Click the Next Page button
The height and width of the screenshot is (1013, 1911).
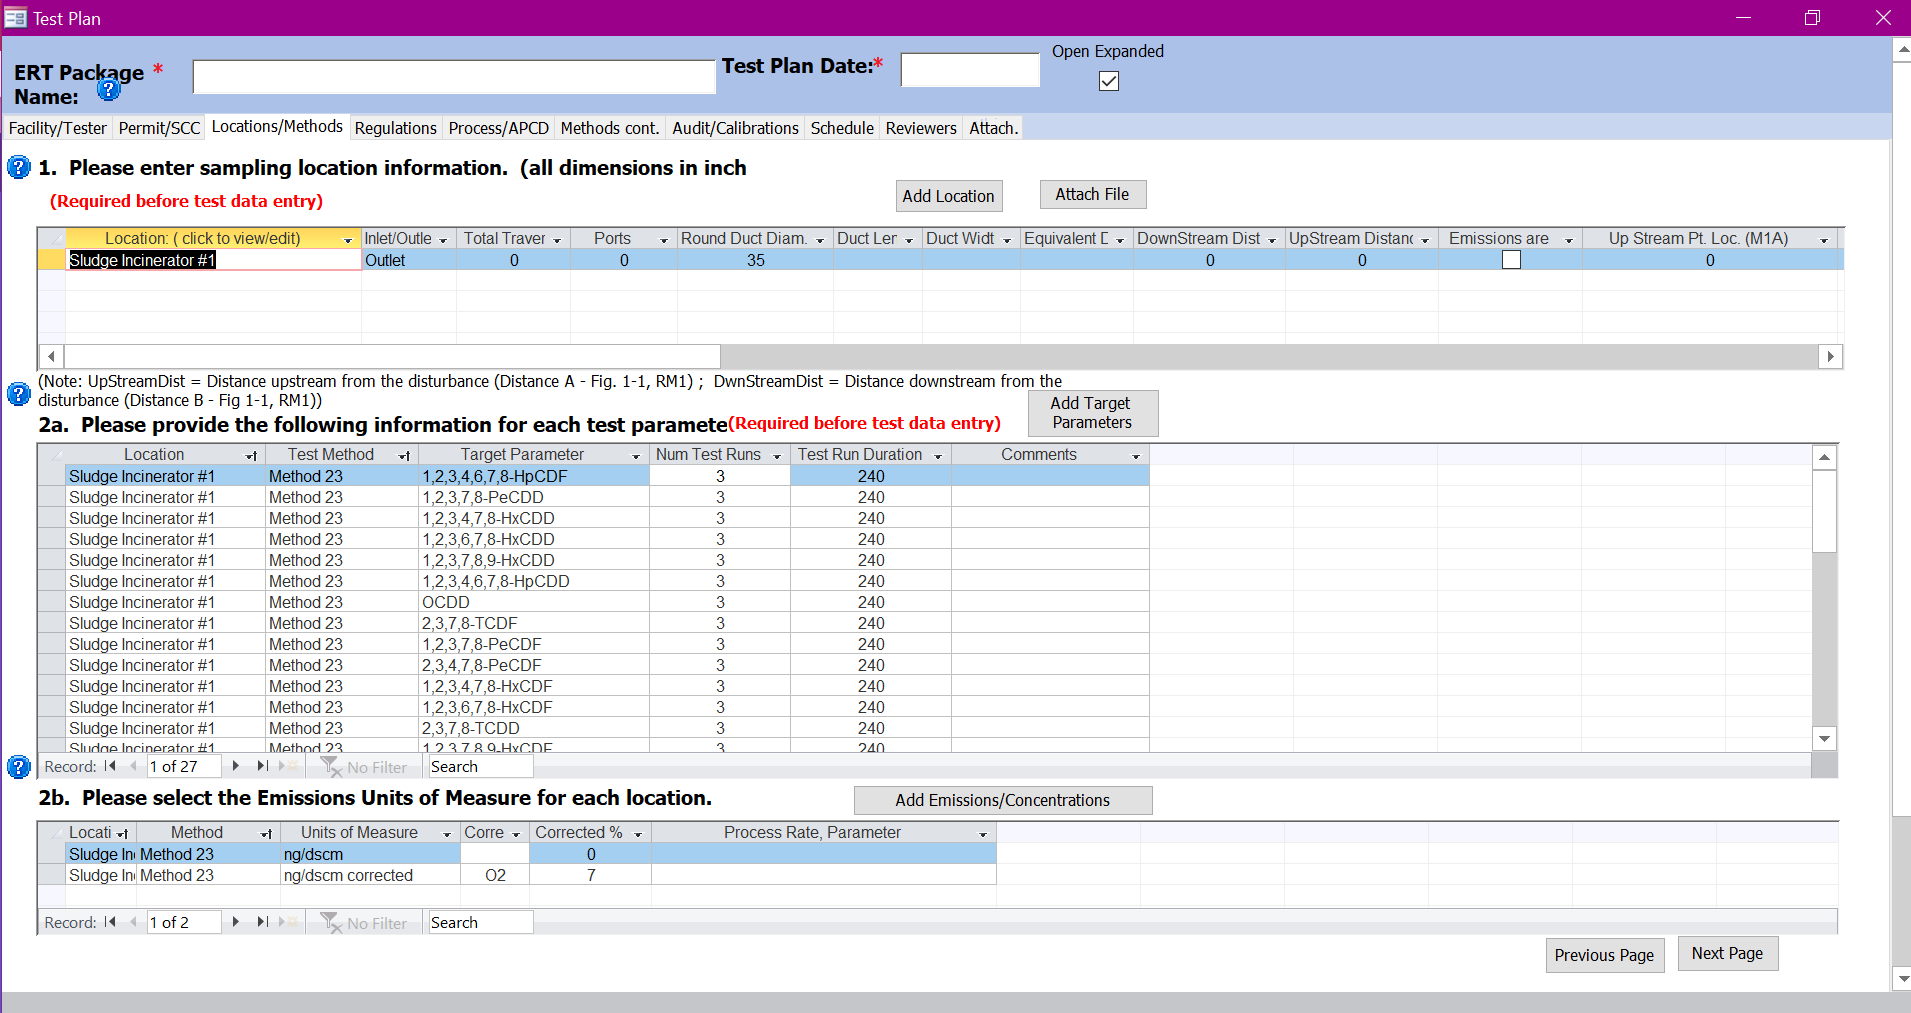click(1727, 954)
